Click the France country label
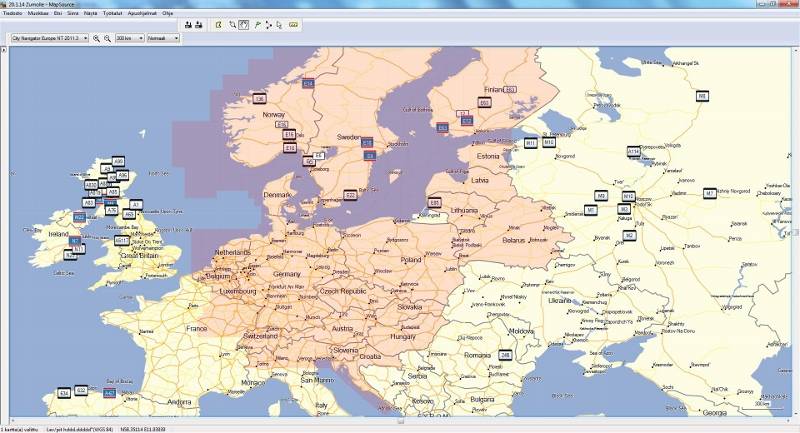 [x=196, y=328]
